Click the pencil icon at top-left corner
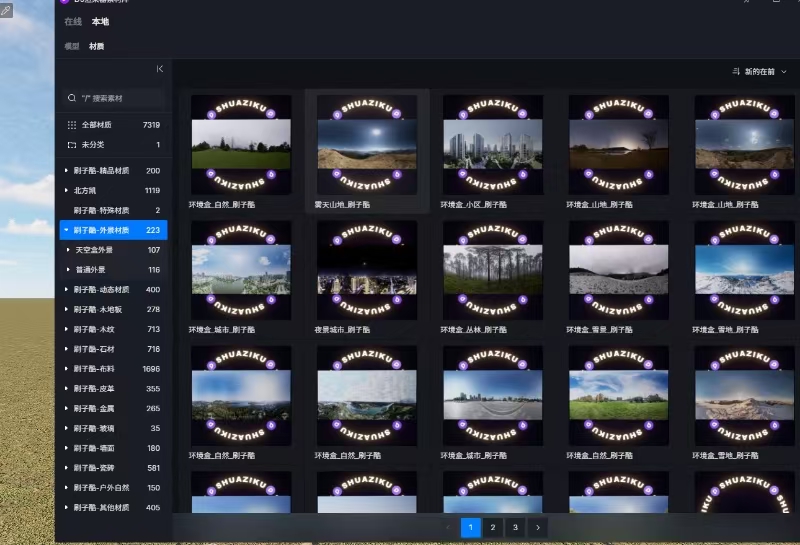Viewport: 800px width, 545px height. pos(6,10)
